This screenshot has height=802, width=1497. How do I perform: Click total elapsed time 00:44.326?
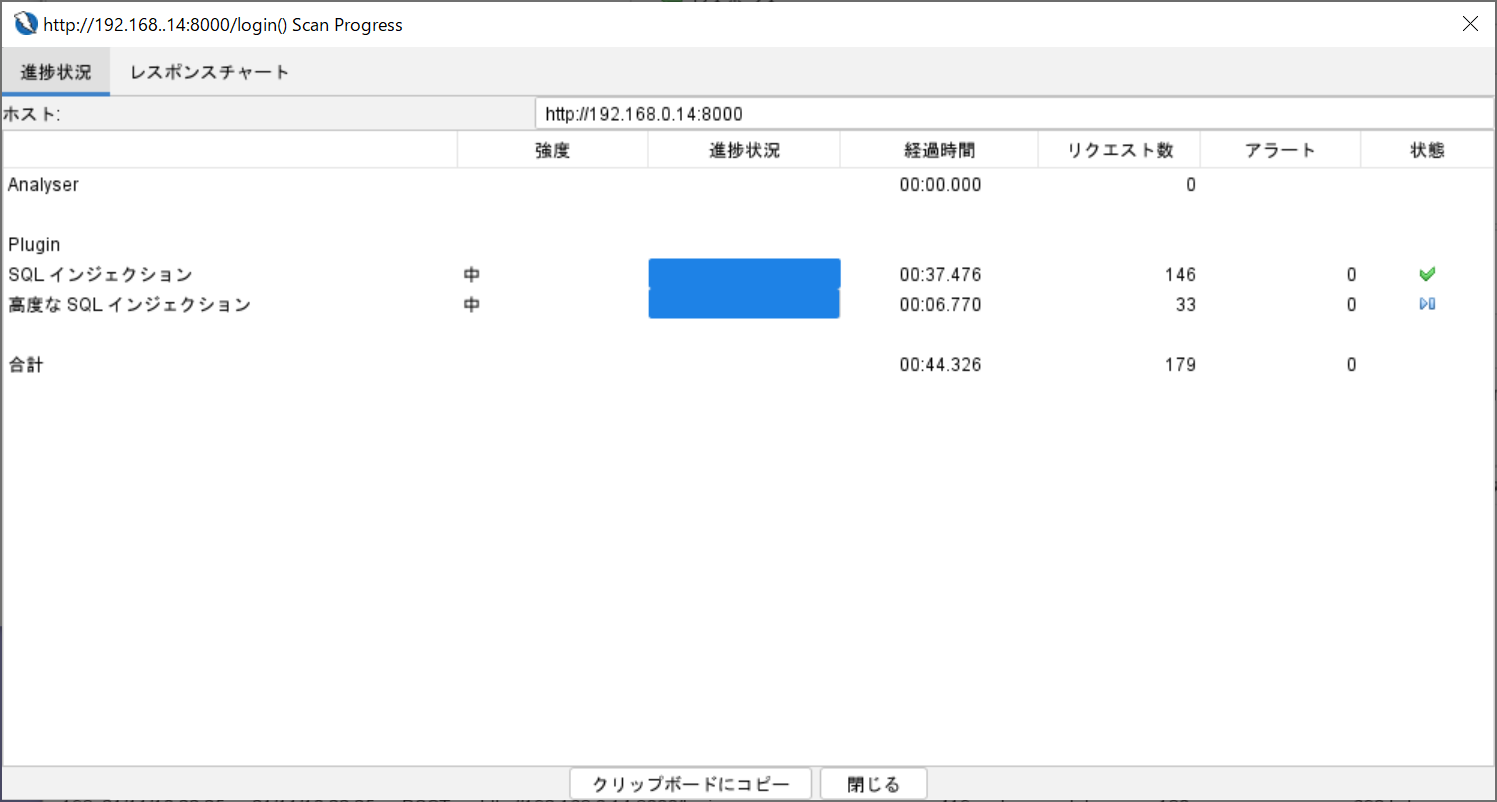tap(940, 365)
